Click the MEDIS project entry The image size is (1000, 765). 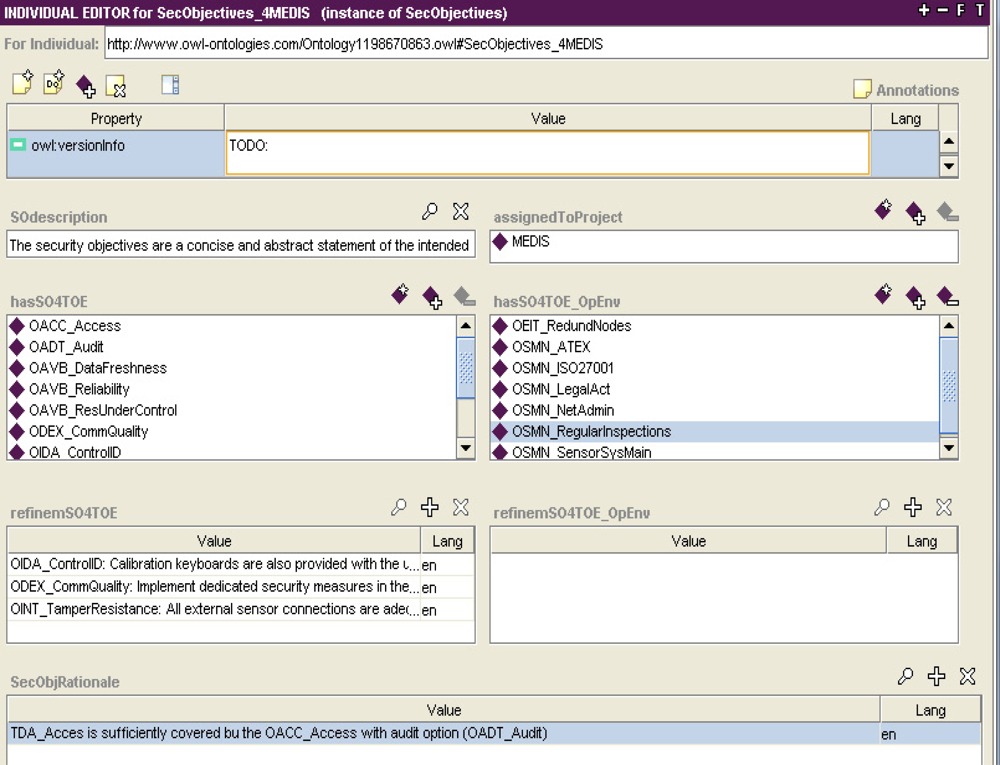(530, 242)
